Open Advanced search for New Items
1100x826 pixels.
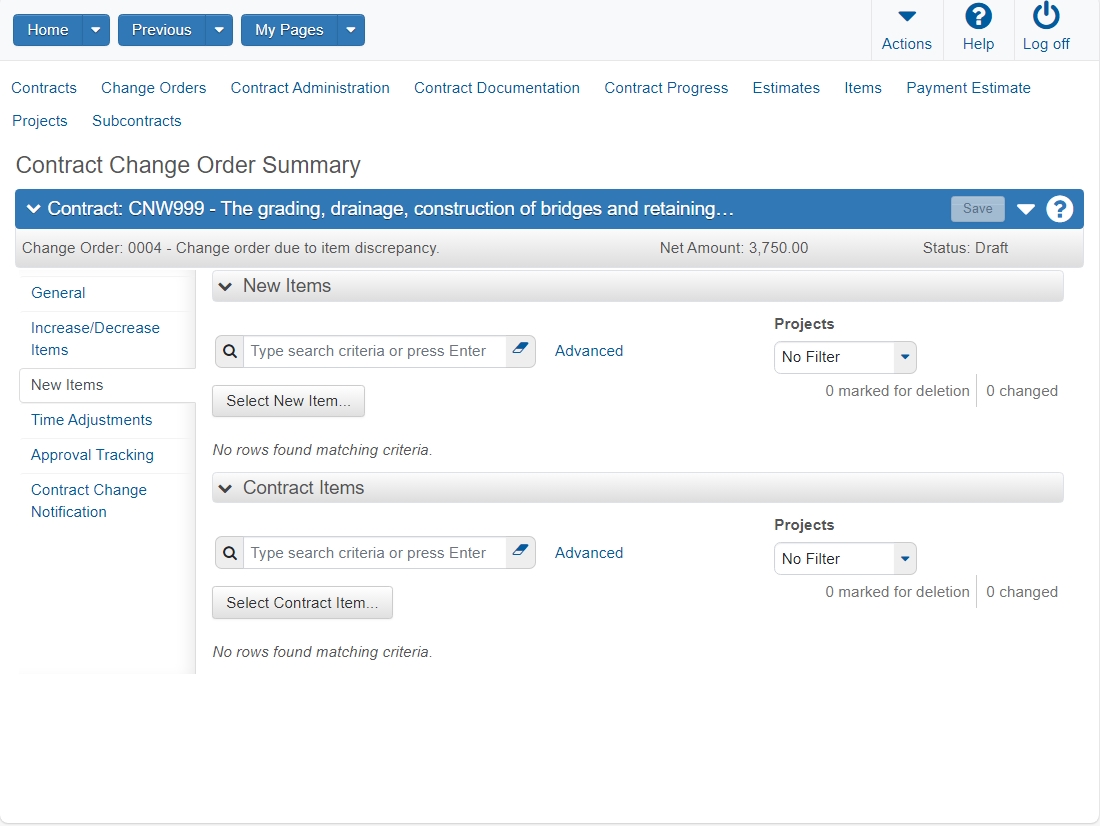[x=589, y=351]
